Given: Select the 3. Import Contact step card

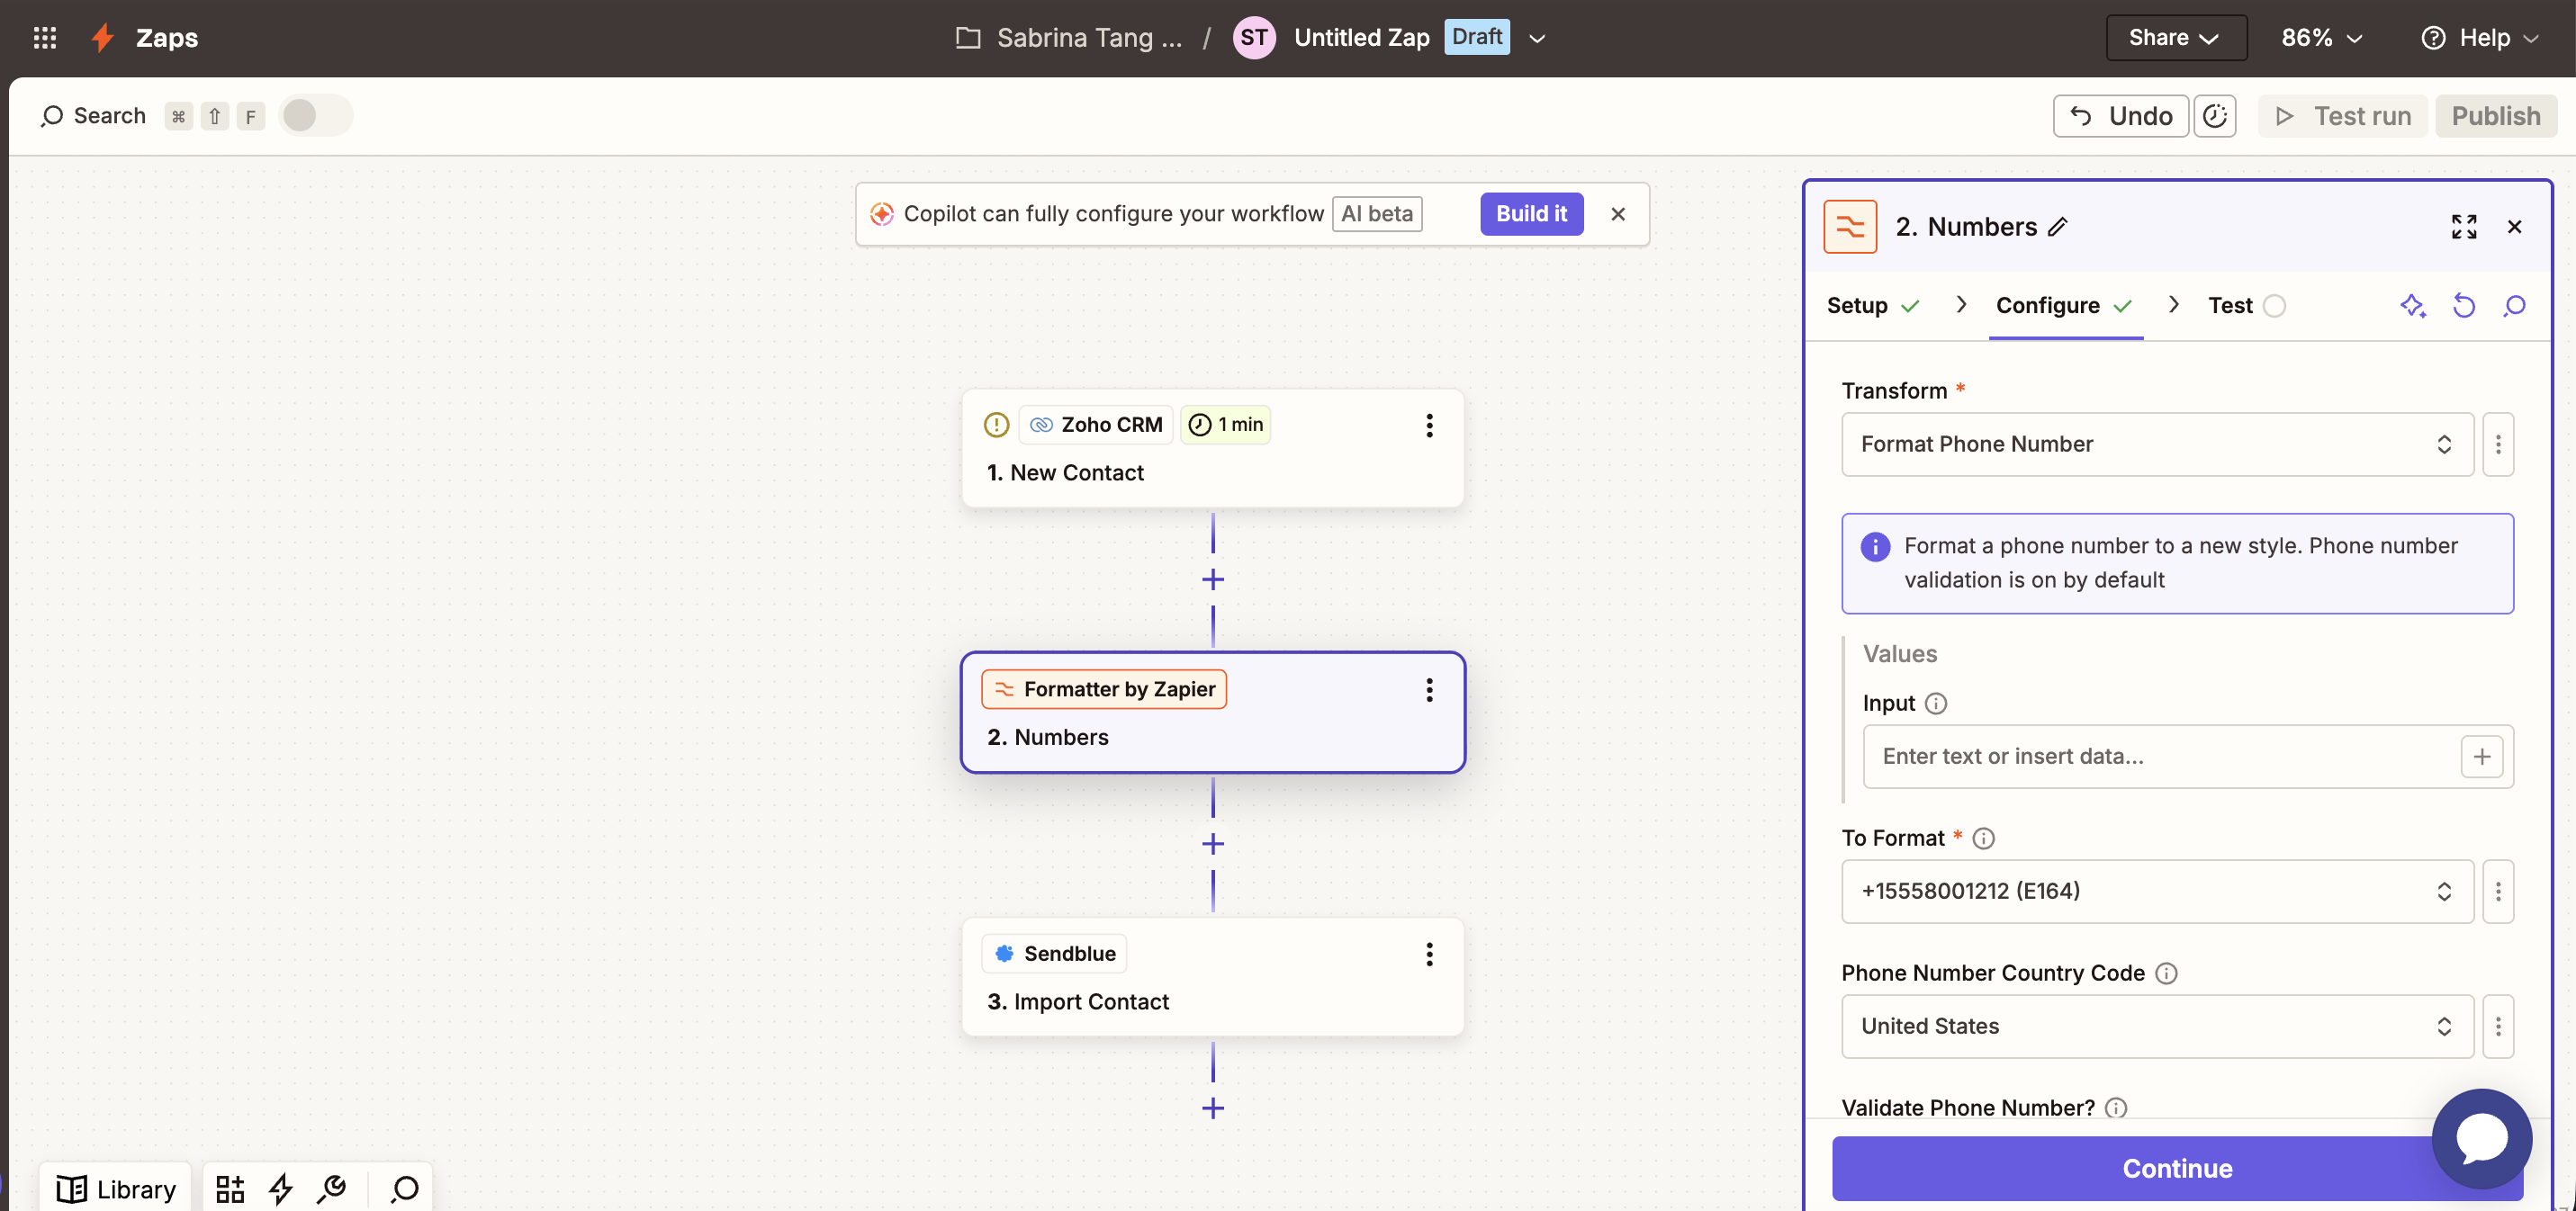Looking at the screenshot, I should click(x=1213, y=977).
